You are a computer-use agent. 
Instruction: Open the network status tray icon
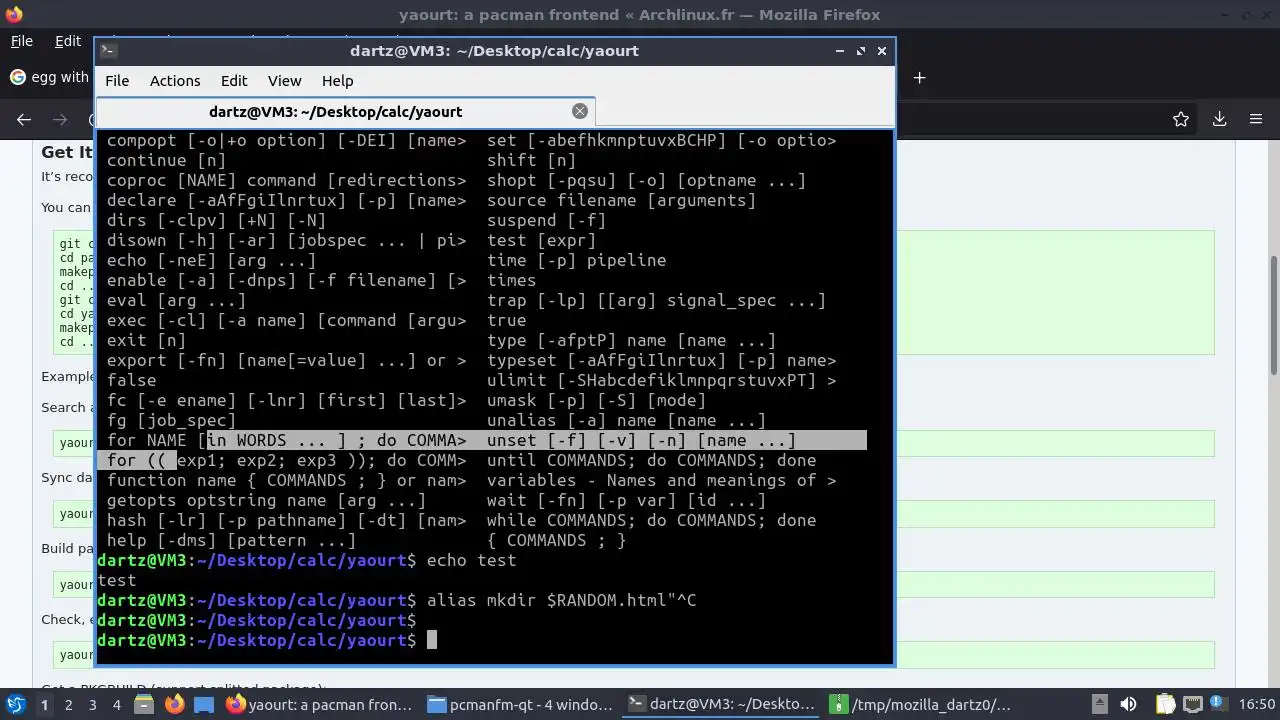pos(1193,705)
